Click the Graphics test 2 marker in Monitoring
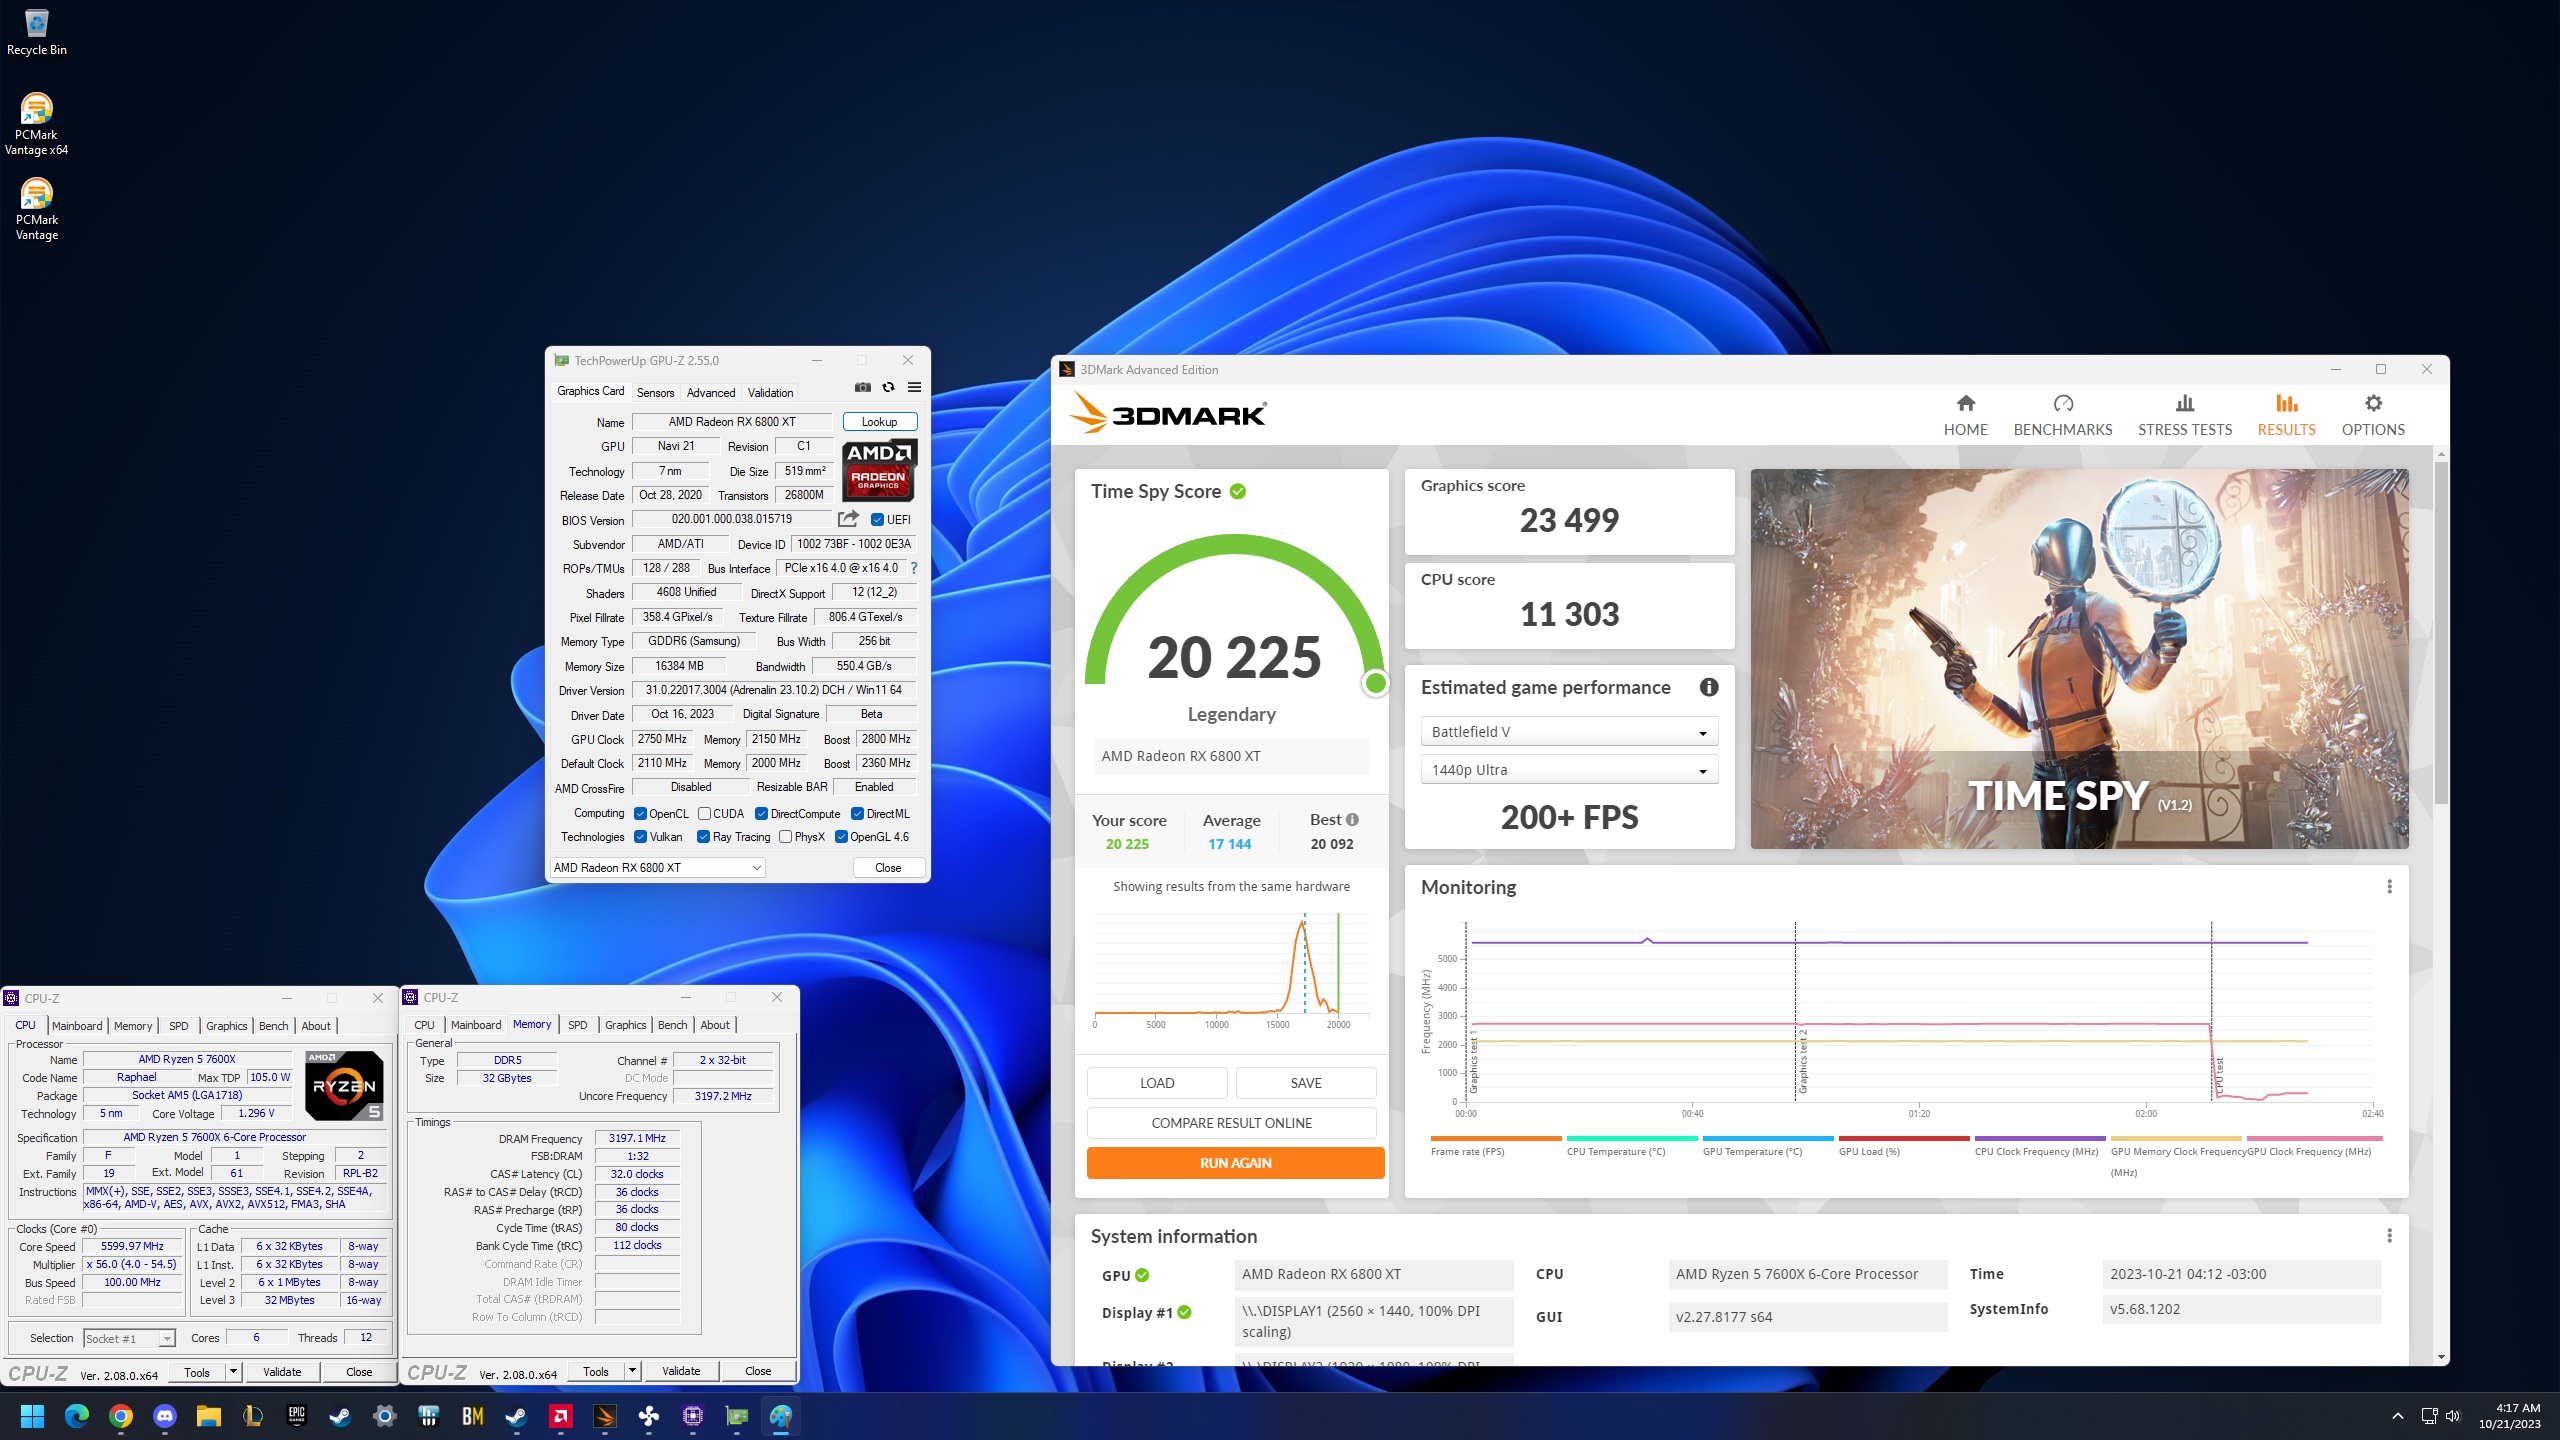The image size is (2560, 1440). pyautogui.click(x=1803, y=1060)
